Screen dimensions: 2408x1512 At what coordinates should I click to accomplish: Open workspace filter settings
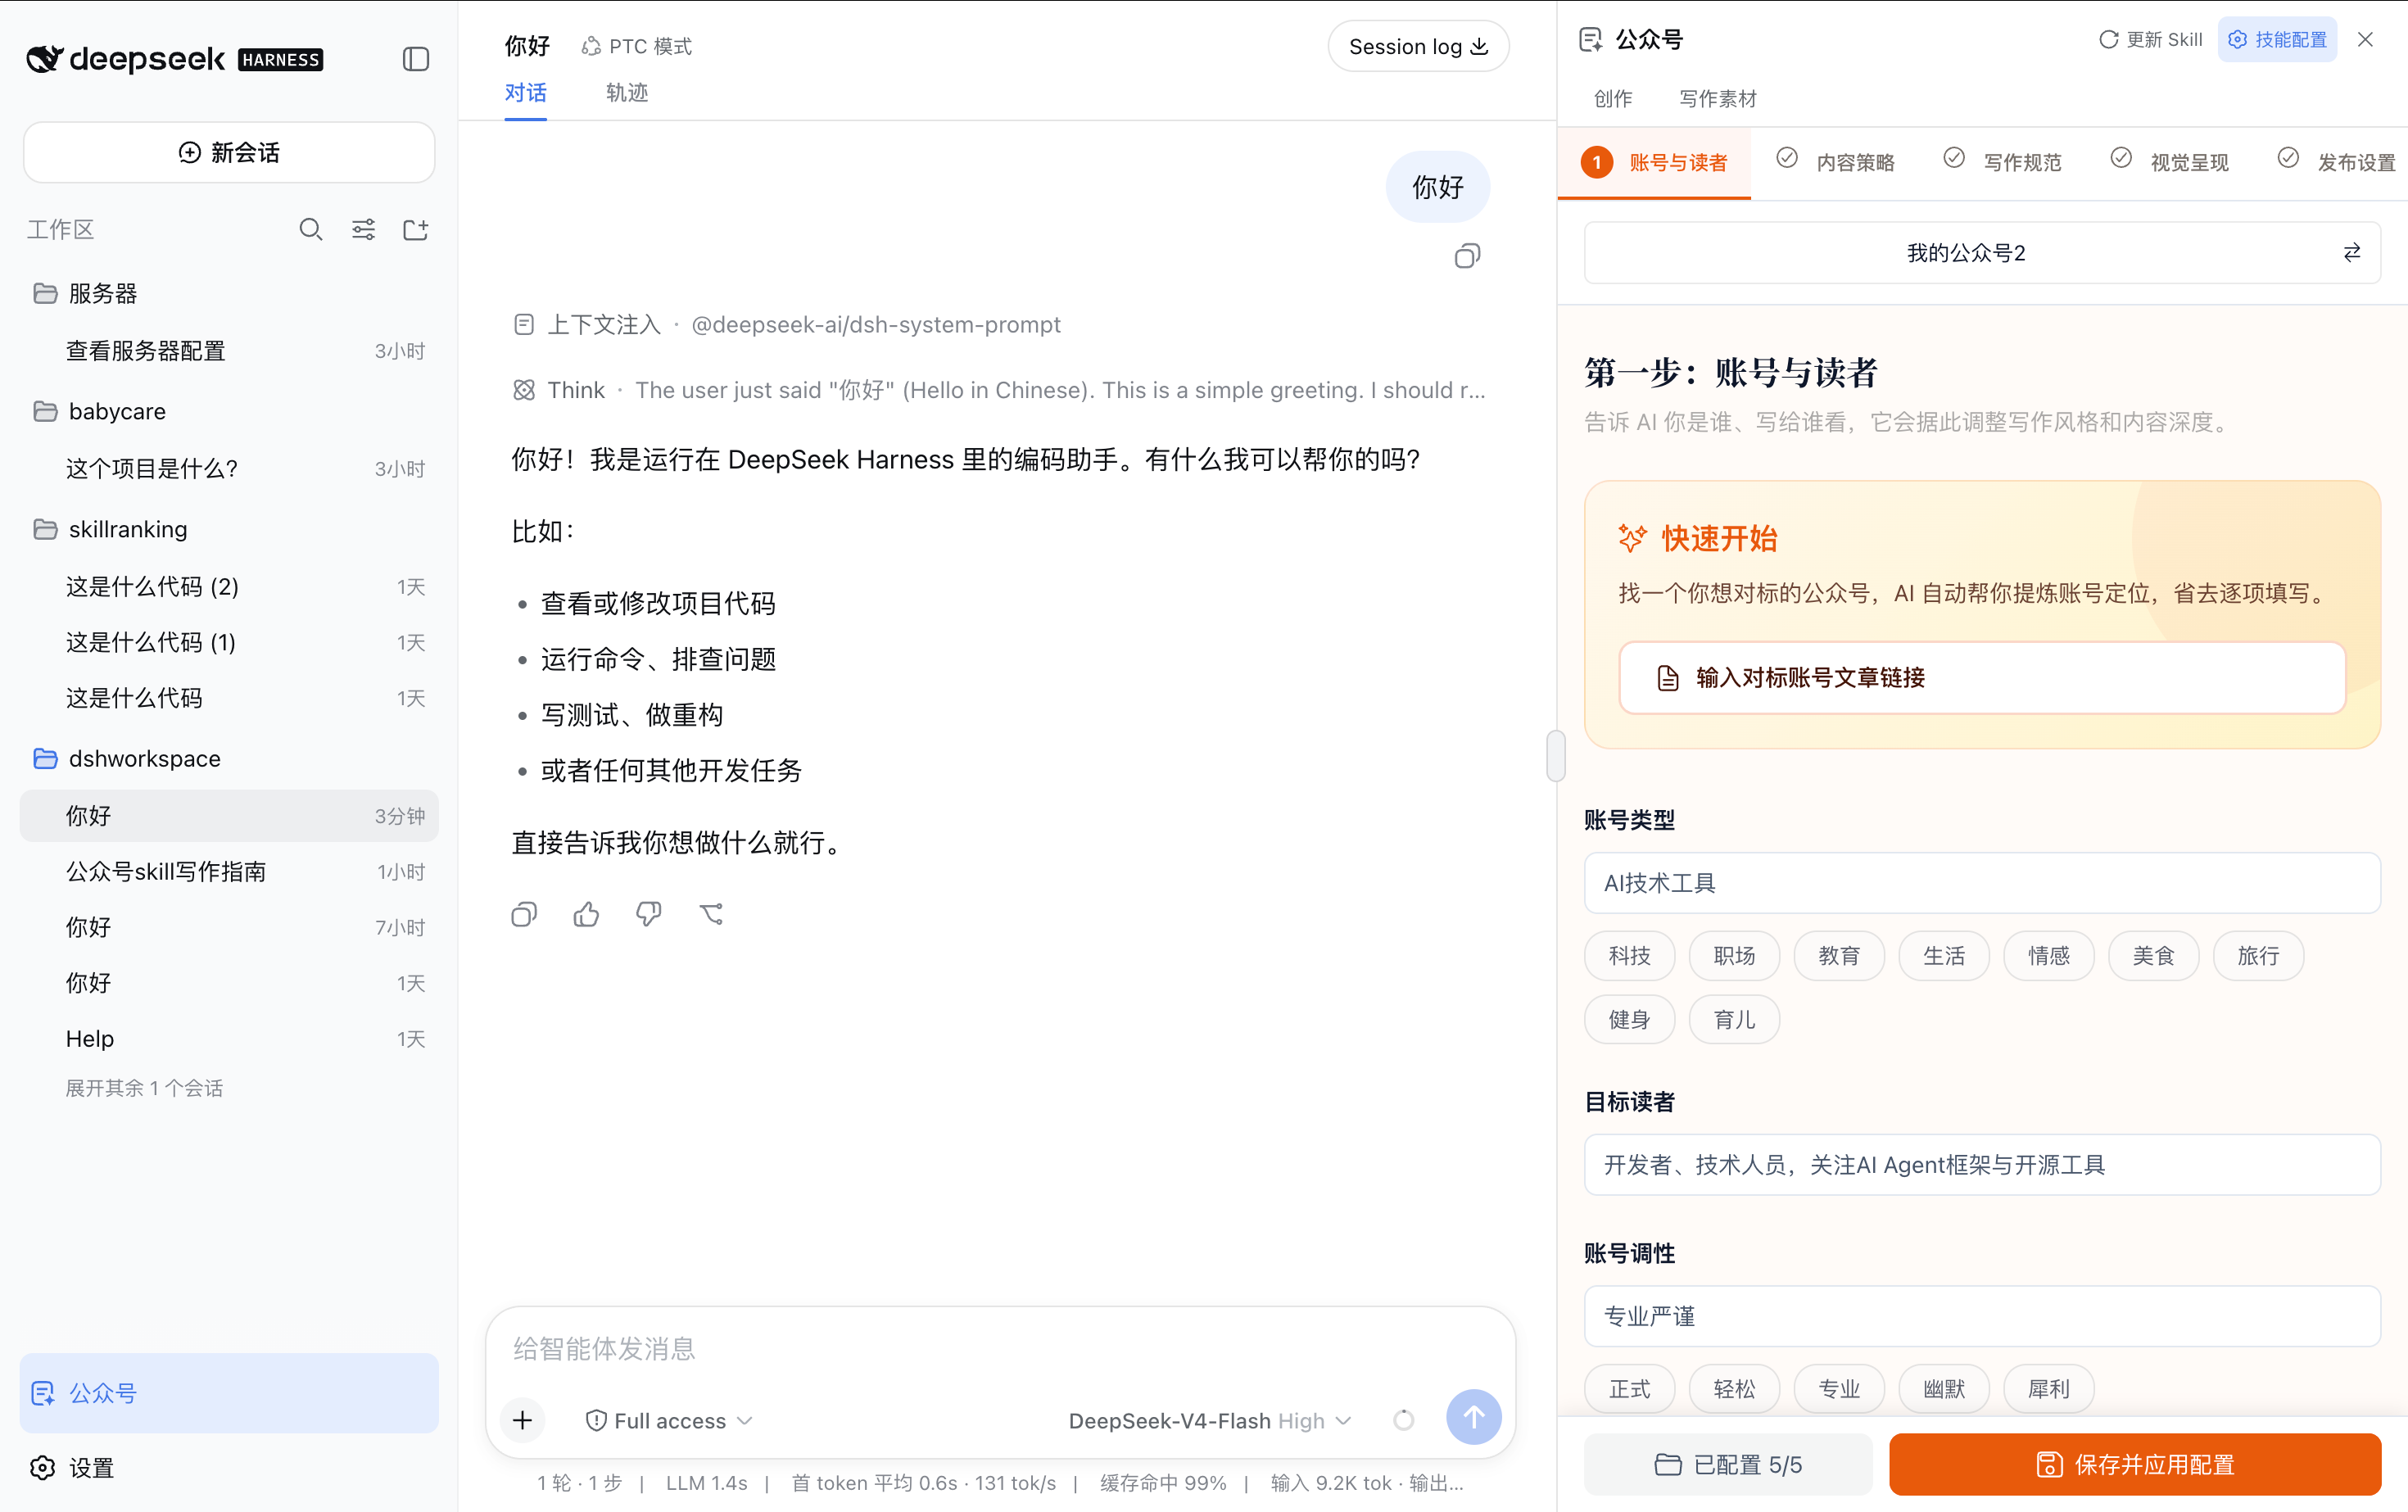(x=363, y=230)
